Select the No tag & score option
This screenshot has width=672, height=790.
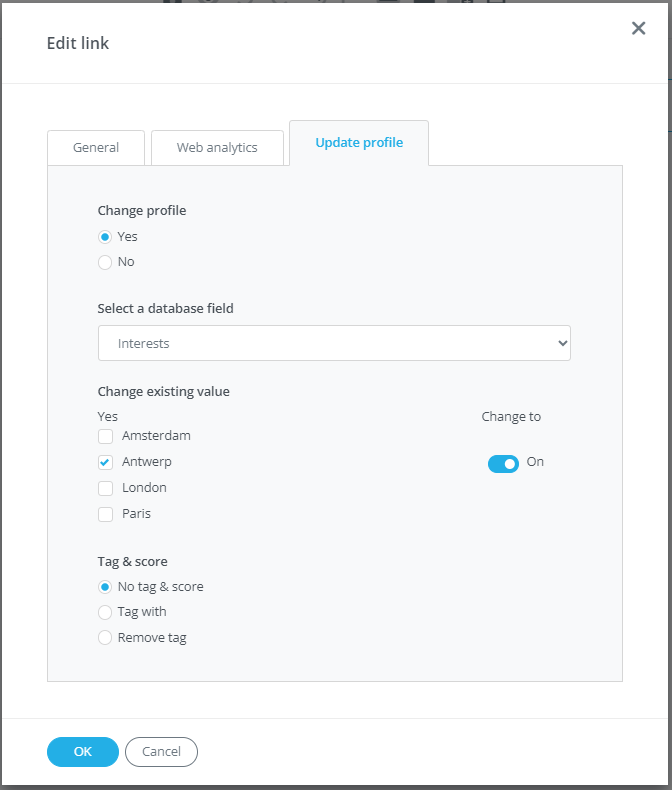(x=105, y=587)
